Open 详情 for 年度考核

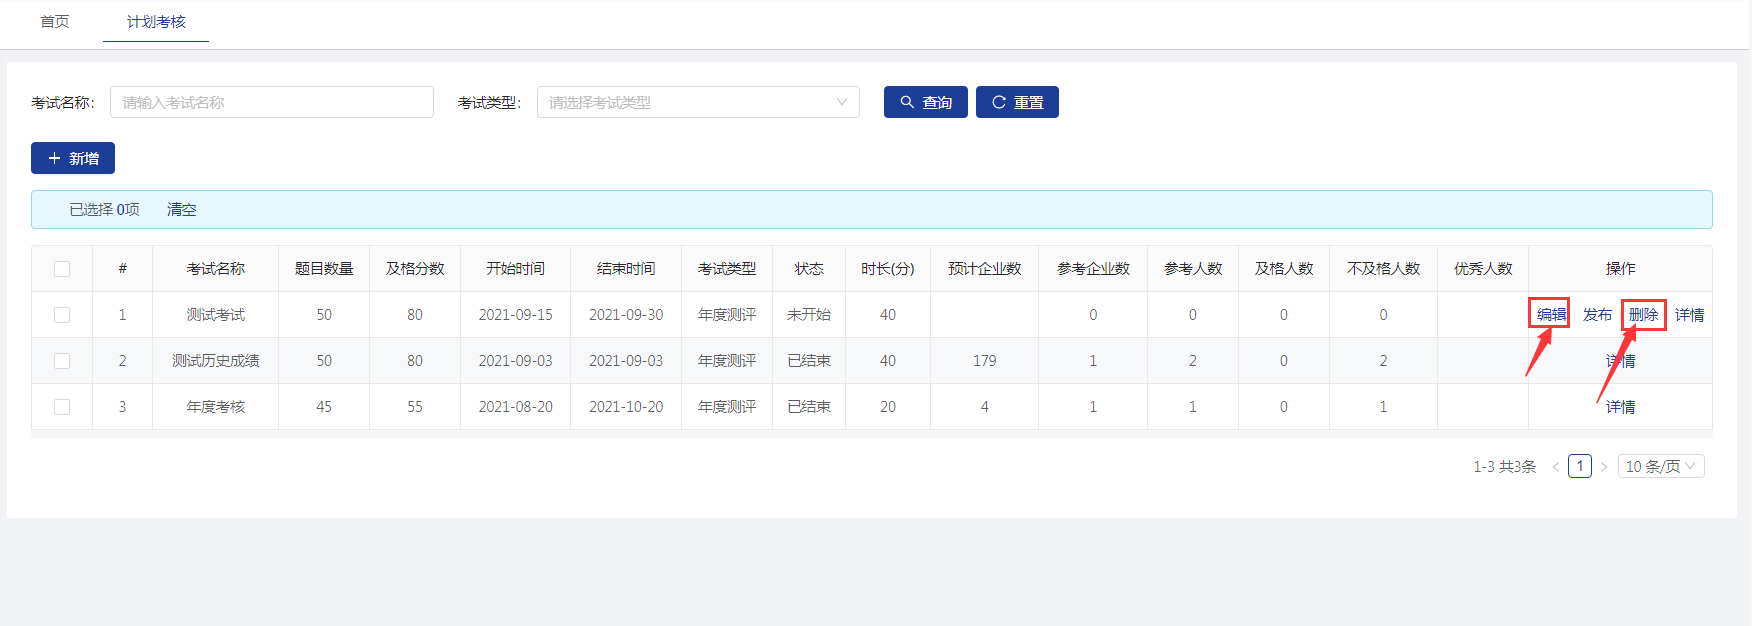pos(1620,407)
